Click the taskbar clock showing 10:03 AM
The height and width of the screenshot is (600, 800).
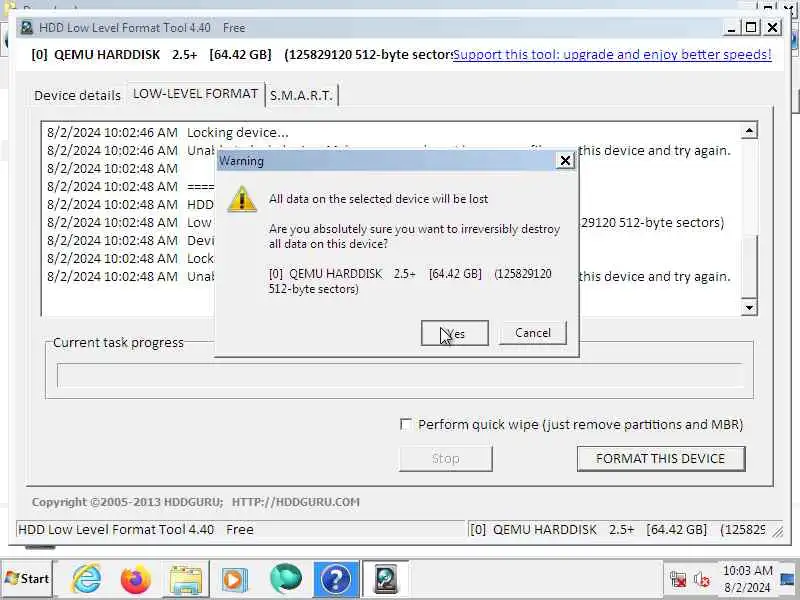tap(747, 579)
